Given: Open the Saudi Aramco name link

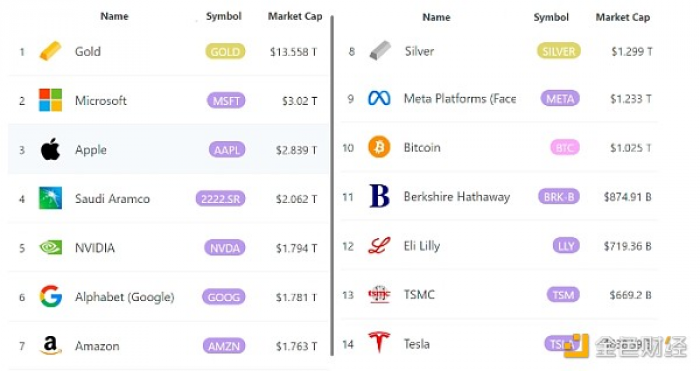Looking at the screenshot, I should pyautogui.click(x=112, y=199).
